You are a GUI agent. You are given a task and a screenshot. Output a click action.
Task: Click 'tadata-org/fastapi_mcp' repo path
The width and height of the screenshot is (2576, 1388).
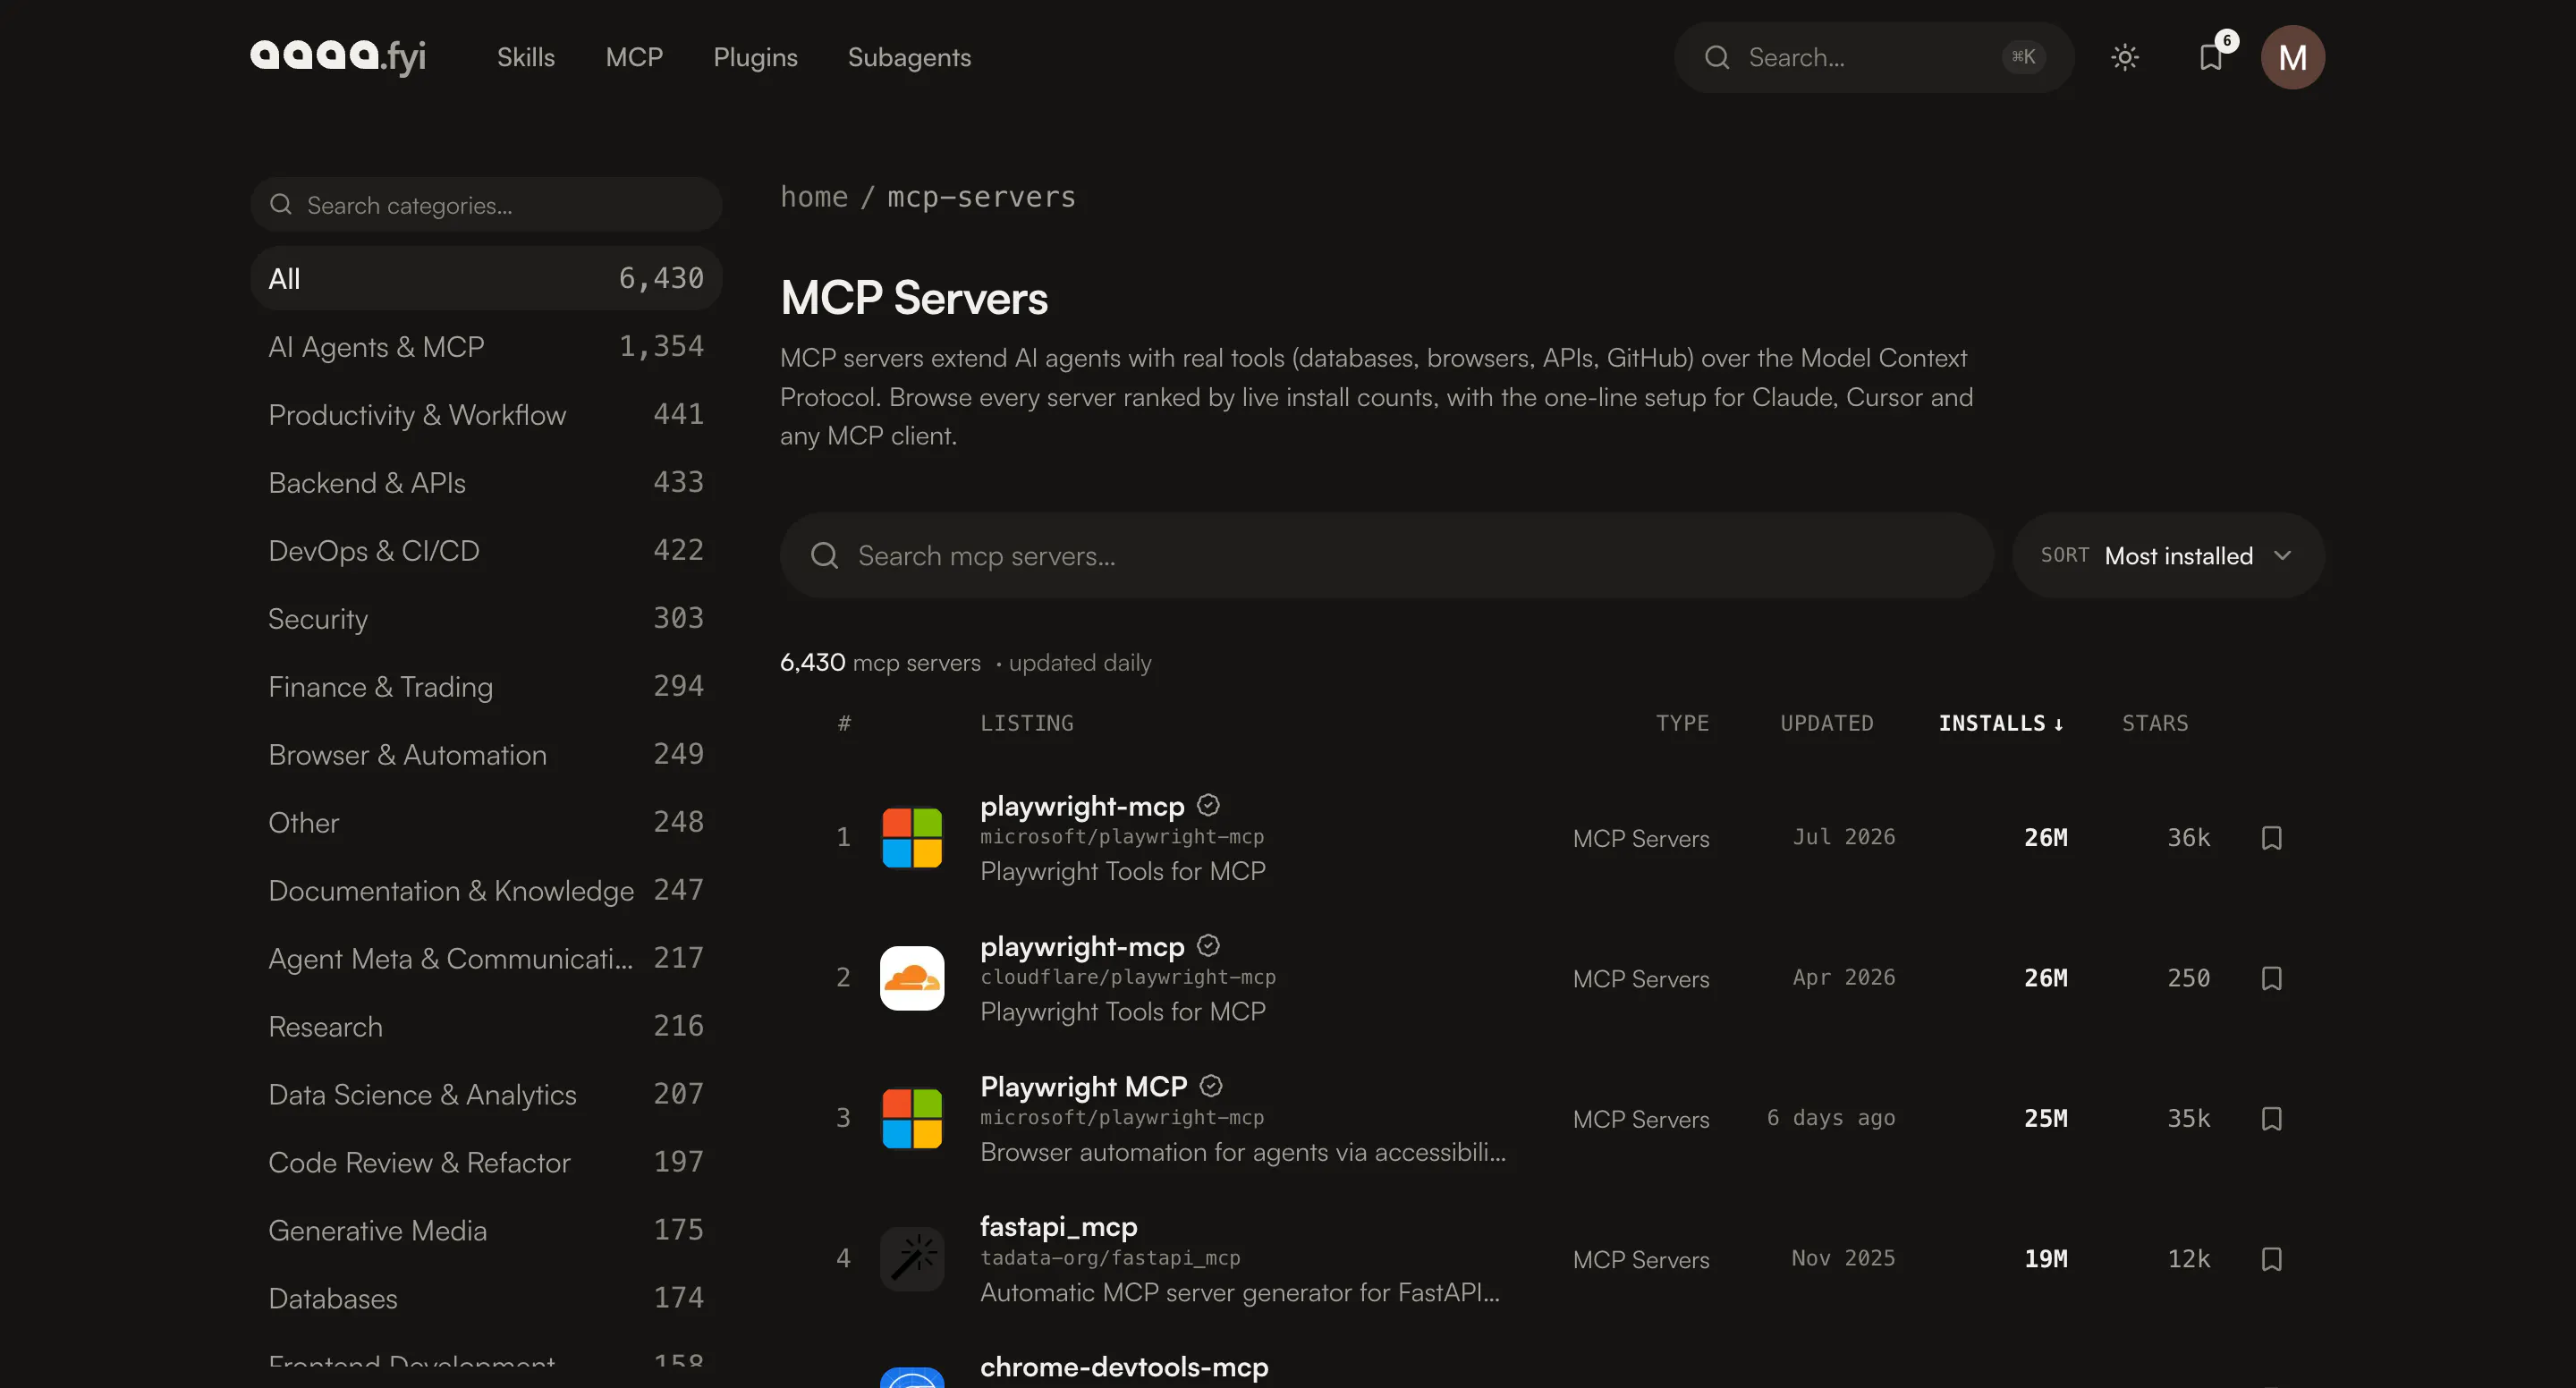(x=1110, y=1258)
